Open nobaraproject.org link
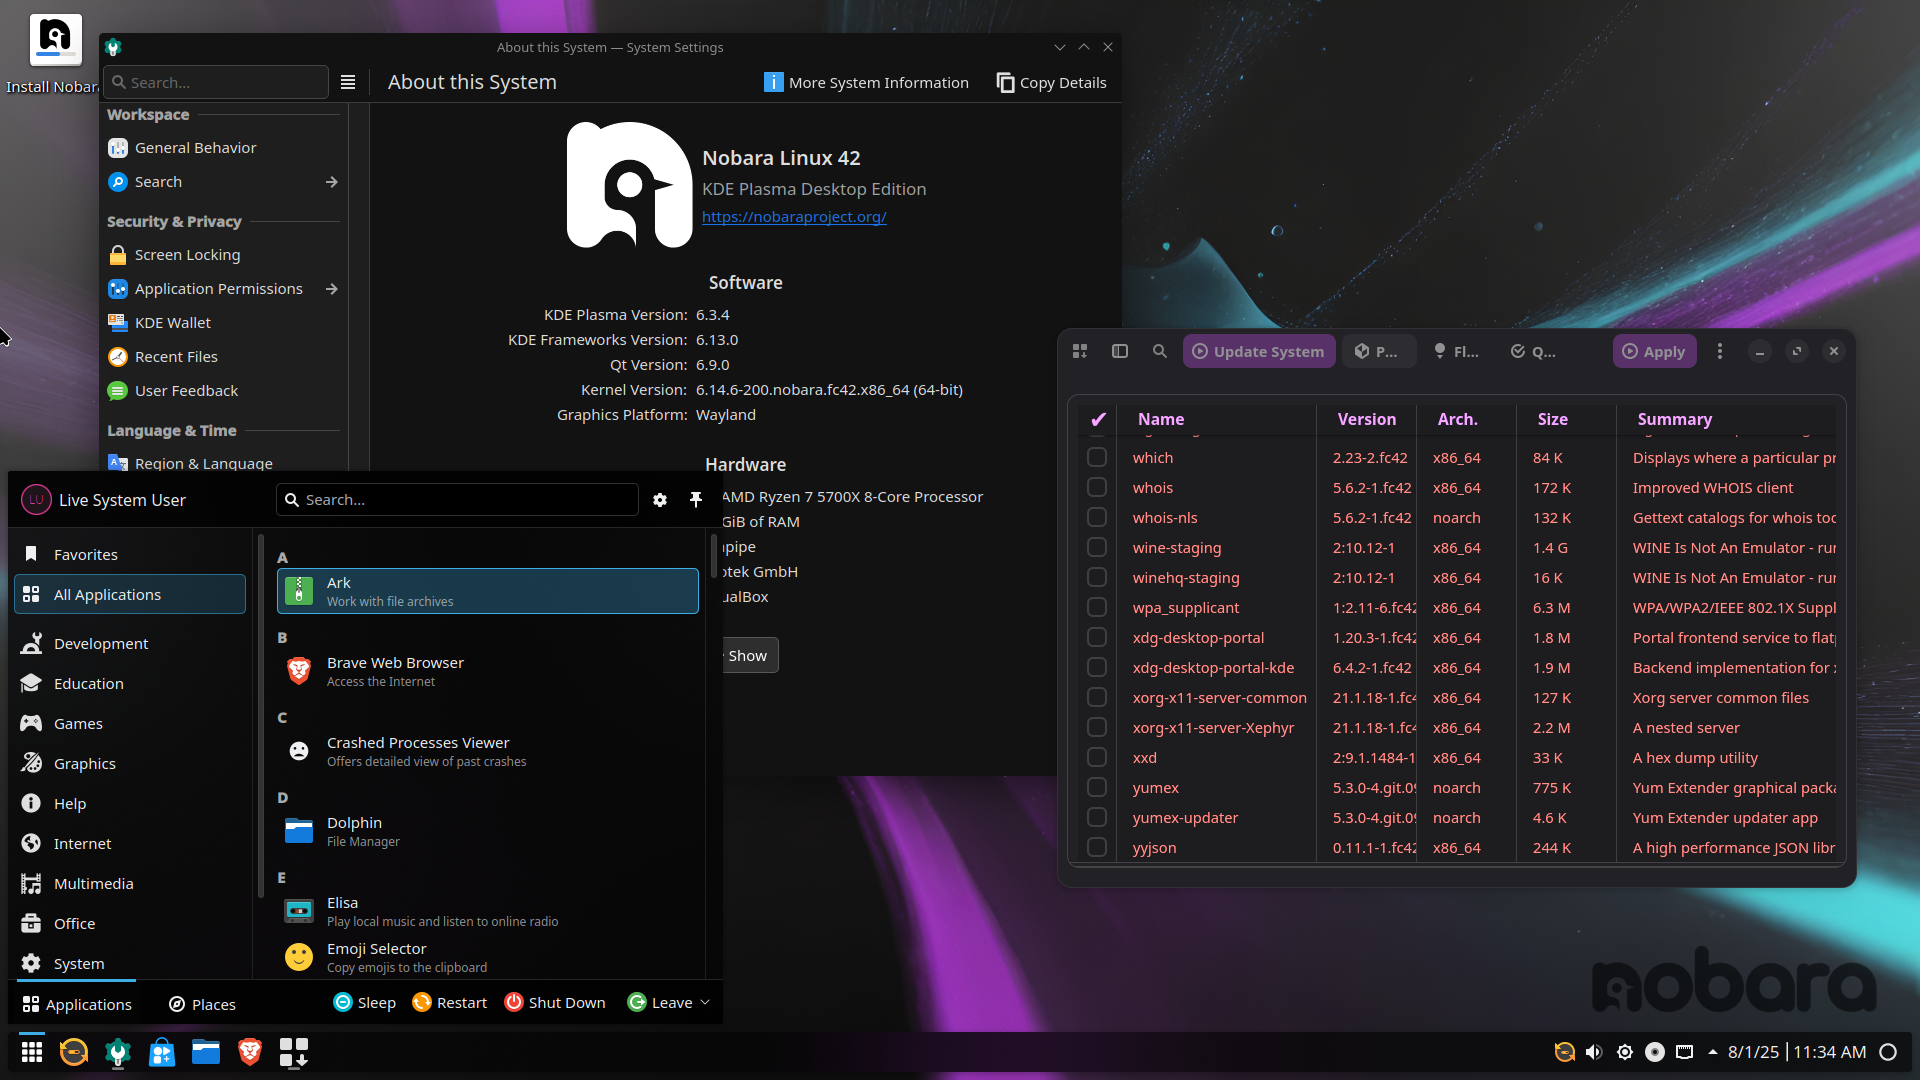The image size is (1920, 1080). point(794,216)
